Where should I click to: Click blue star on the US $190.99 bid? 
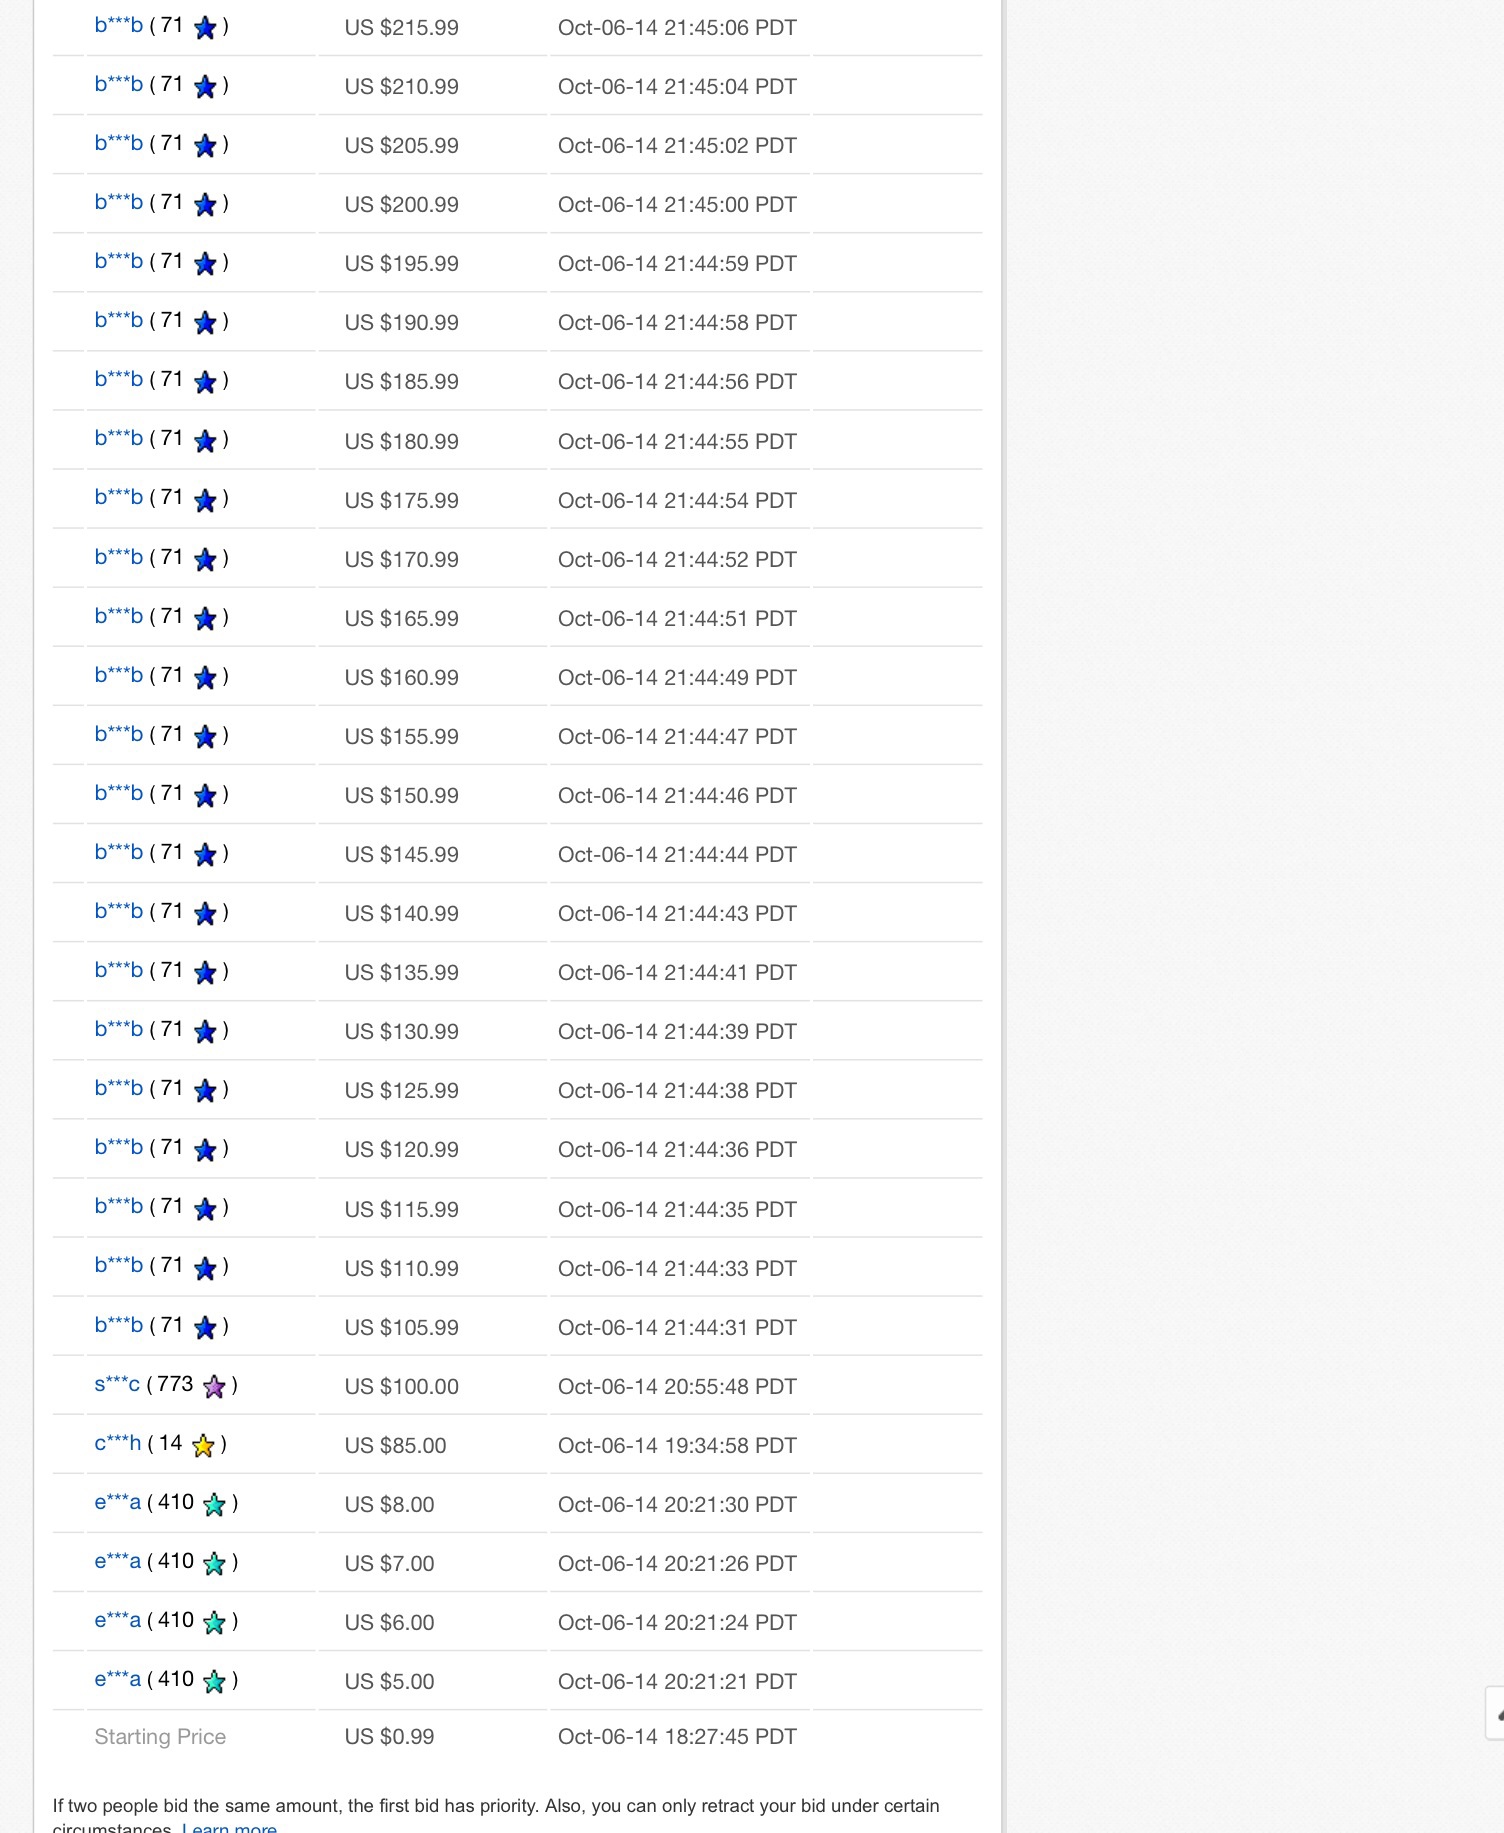coord(205,323)
